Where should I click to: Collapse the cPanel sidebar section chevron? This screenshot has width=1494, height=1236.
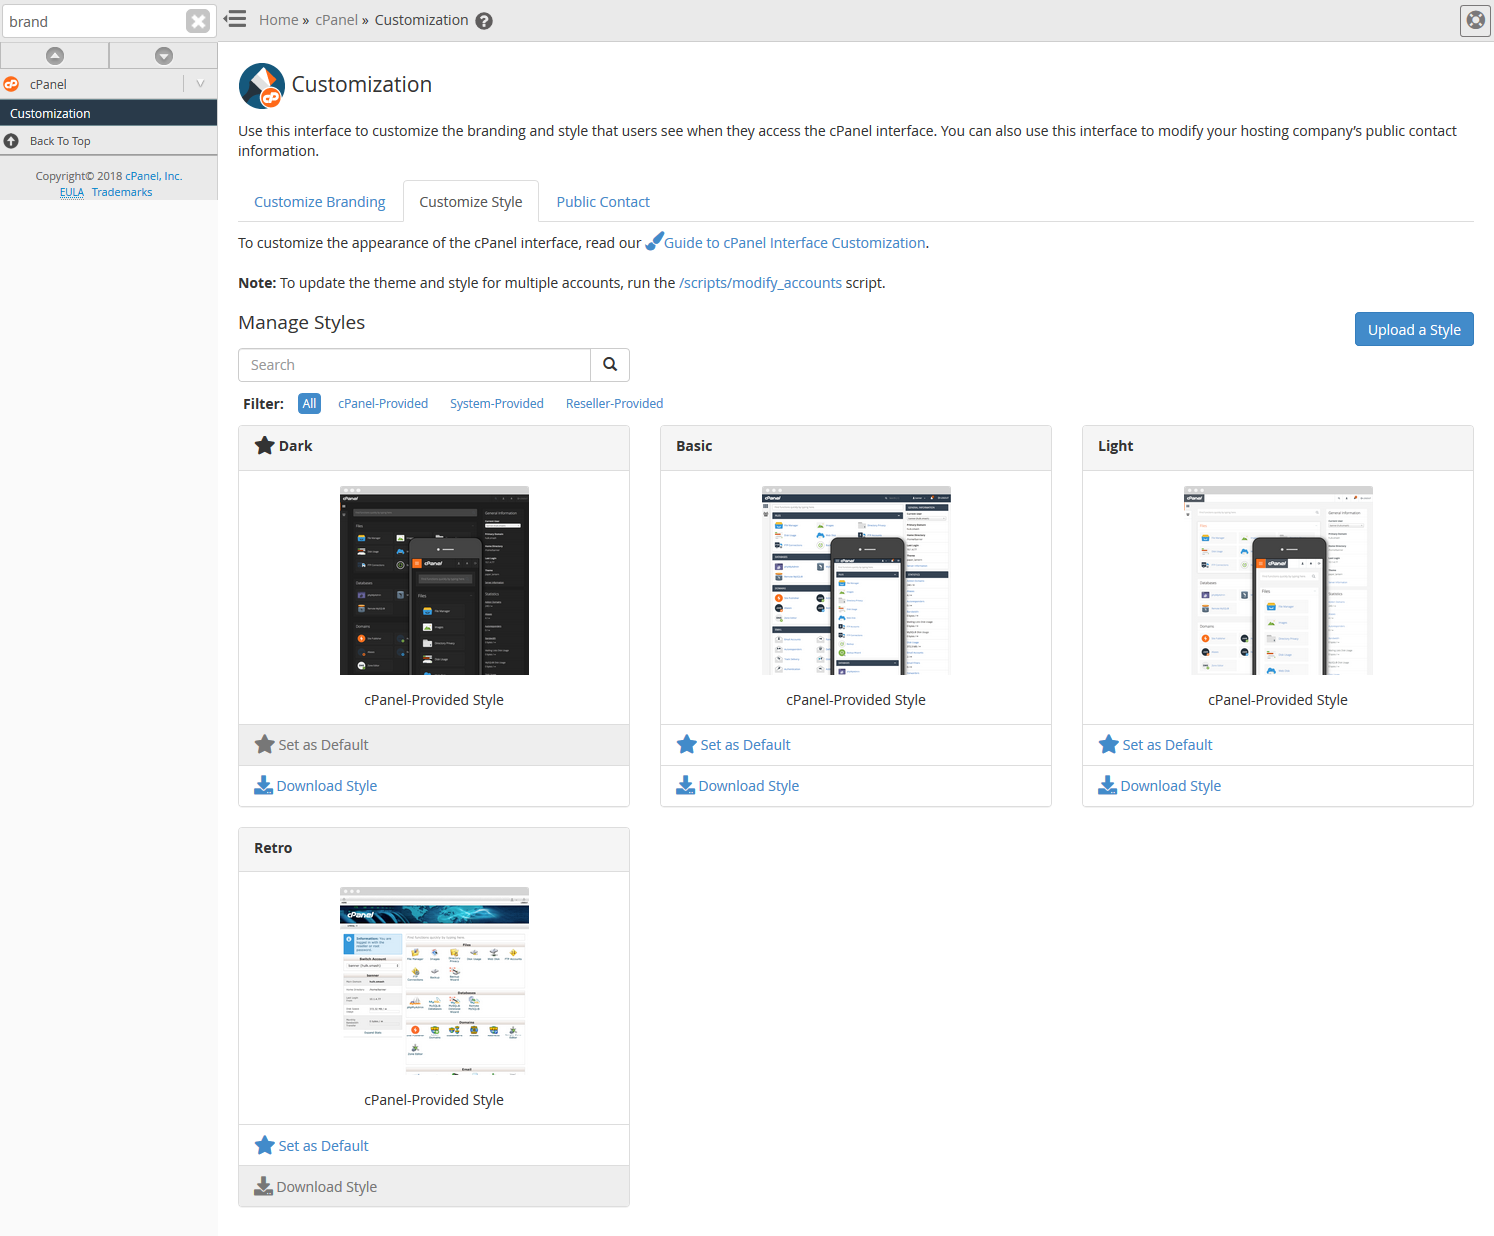(x=200, y=84)
